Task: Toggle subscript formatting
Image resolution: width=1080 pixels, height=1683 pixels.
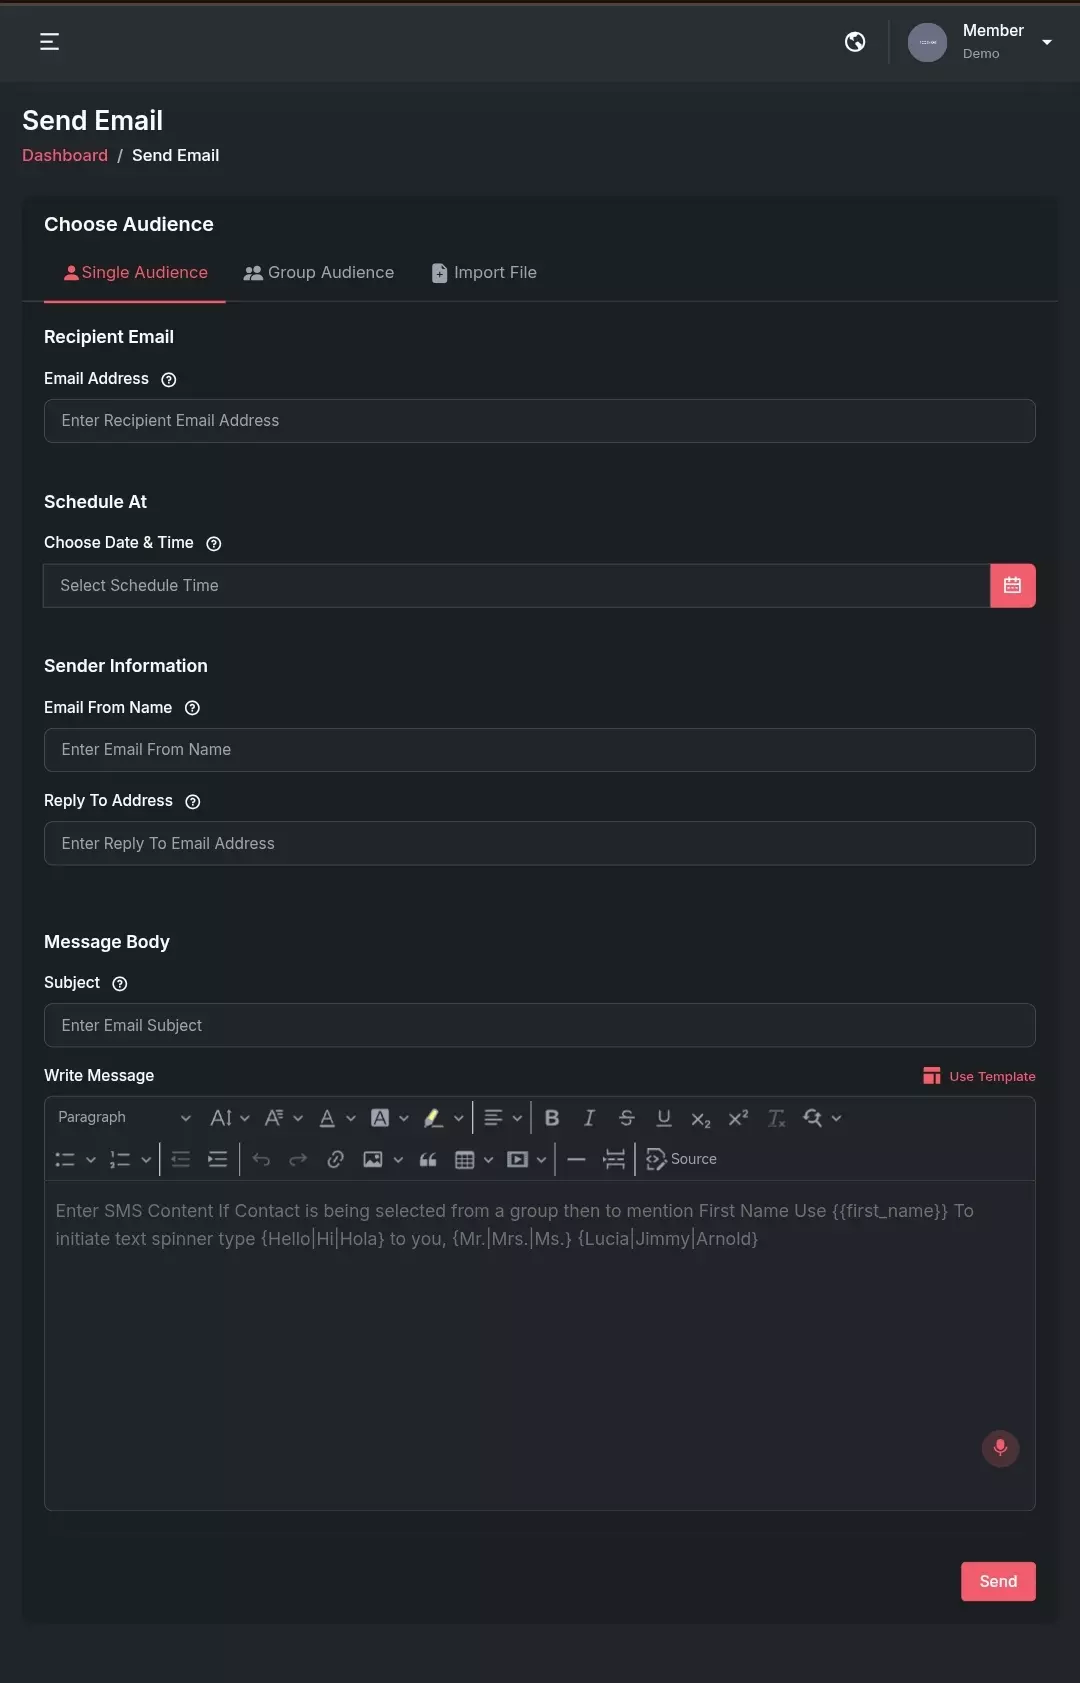Action: [x=701, y=1119]
